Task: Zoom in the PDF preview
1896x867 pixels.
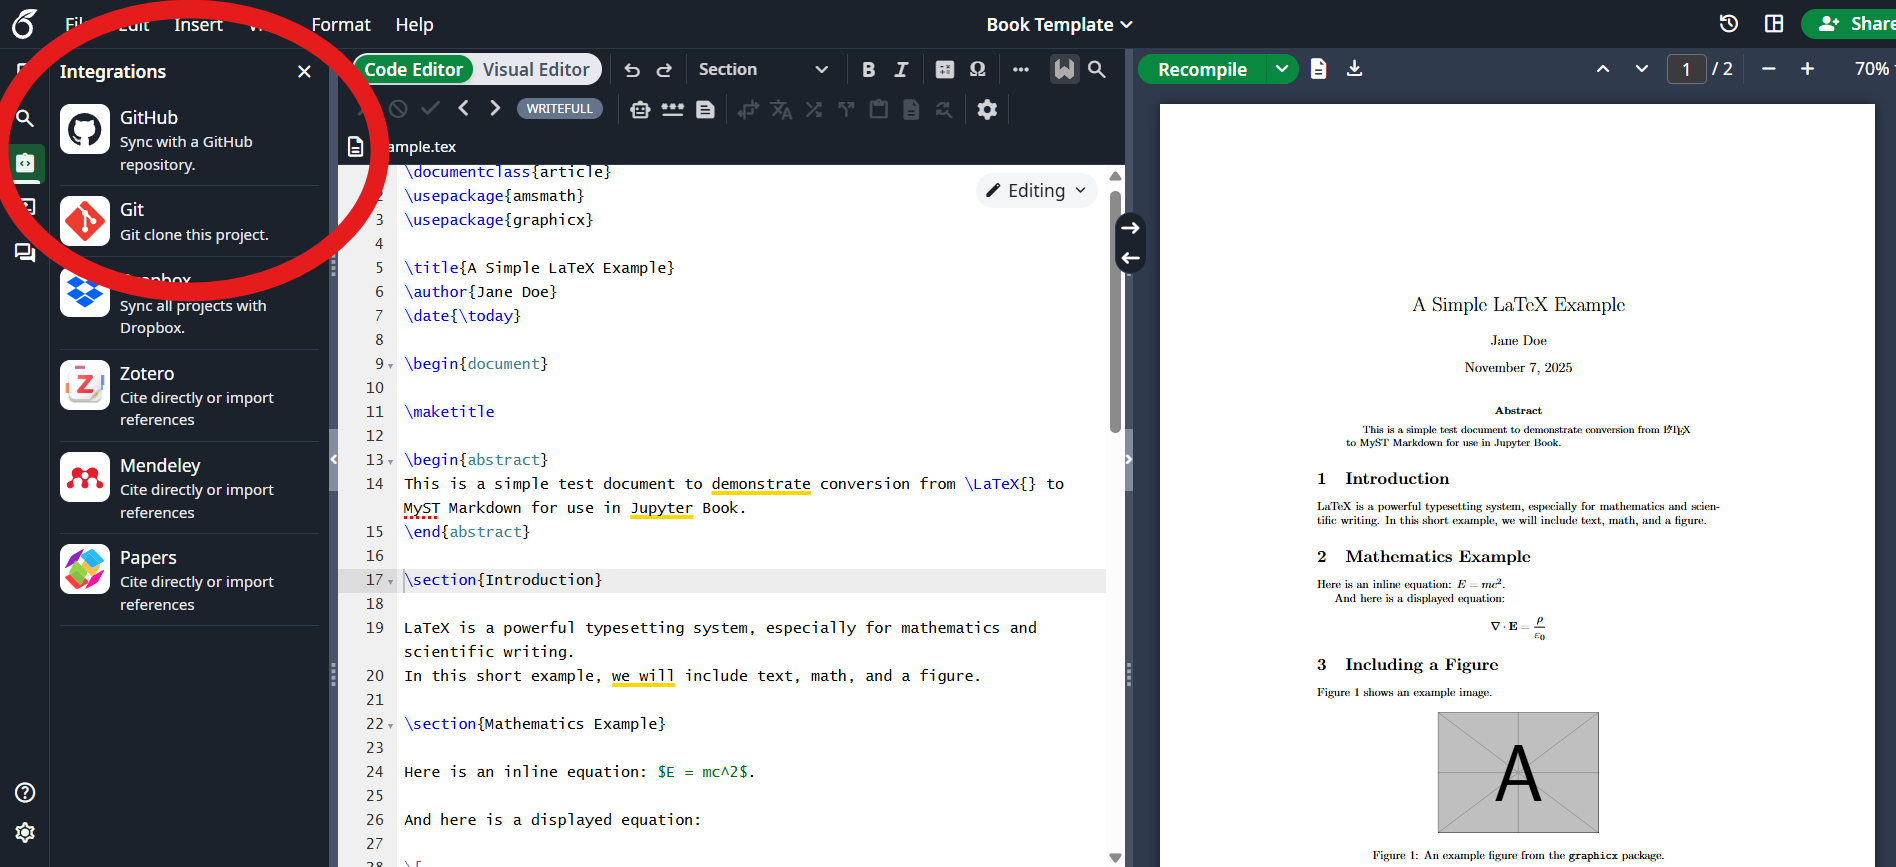Action: 1807,69
